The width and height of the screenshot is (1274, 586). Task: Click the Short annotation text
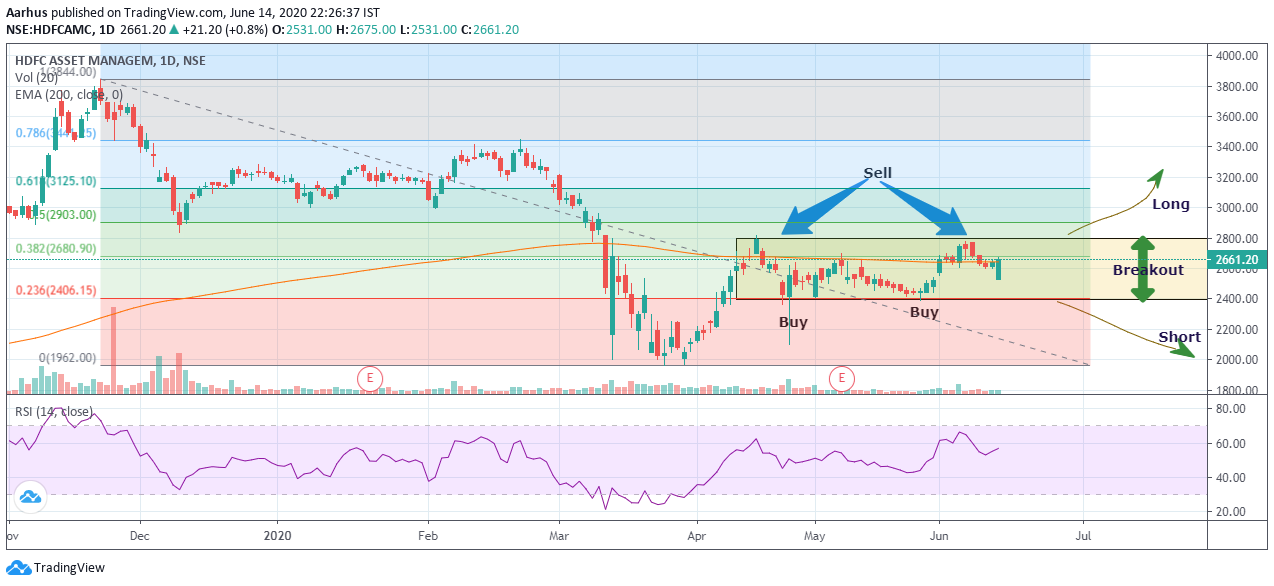1179,337
